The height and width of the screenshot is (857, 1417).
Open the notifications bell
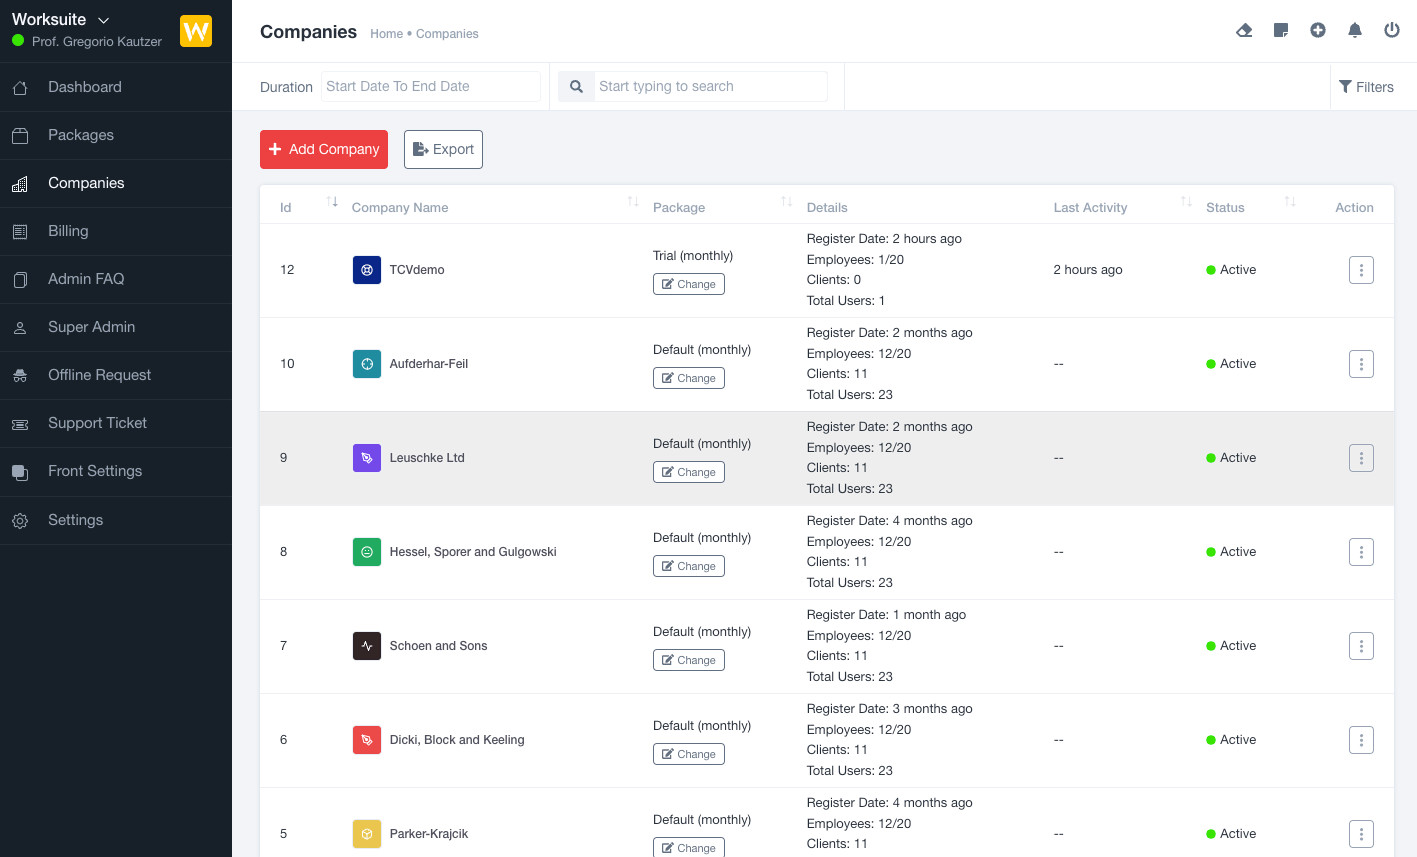pyautogui.click(x=1355, y=30)
